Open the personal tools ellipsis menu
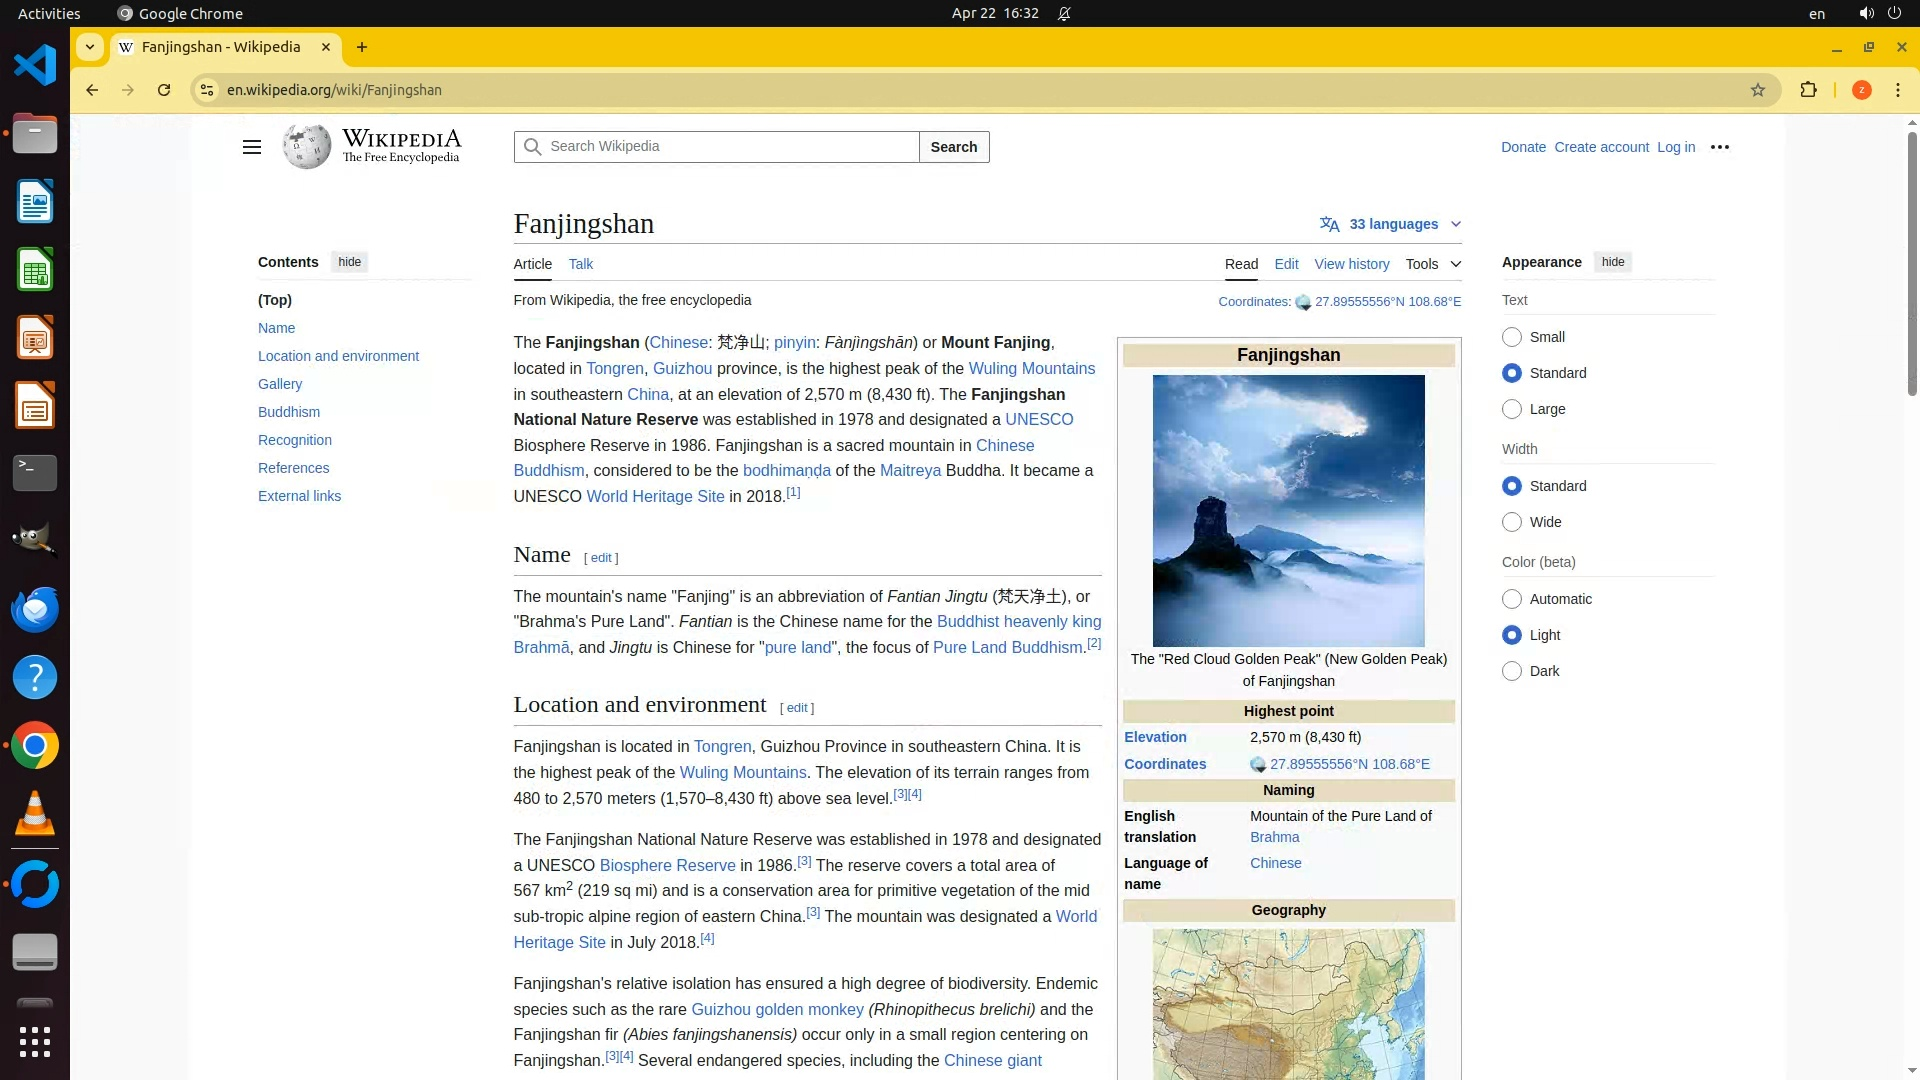 1719,147
